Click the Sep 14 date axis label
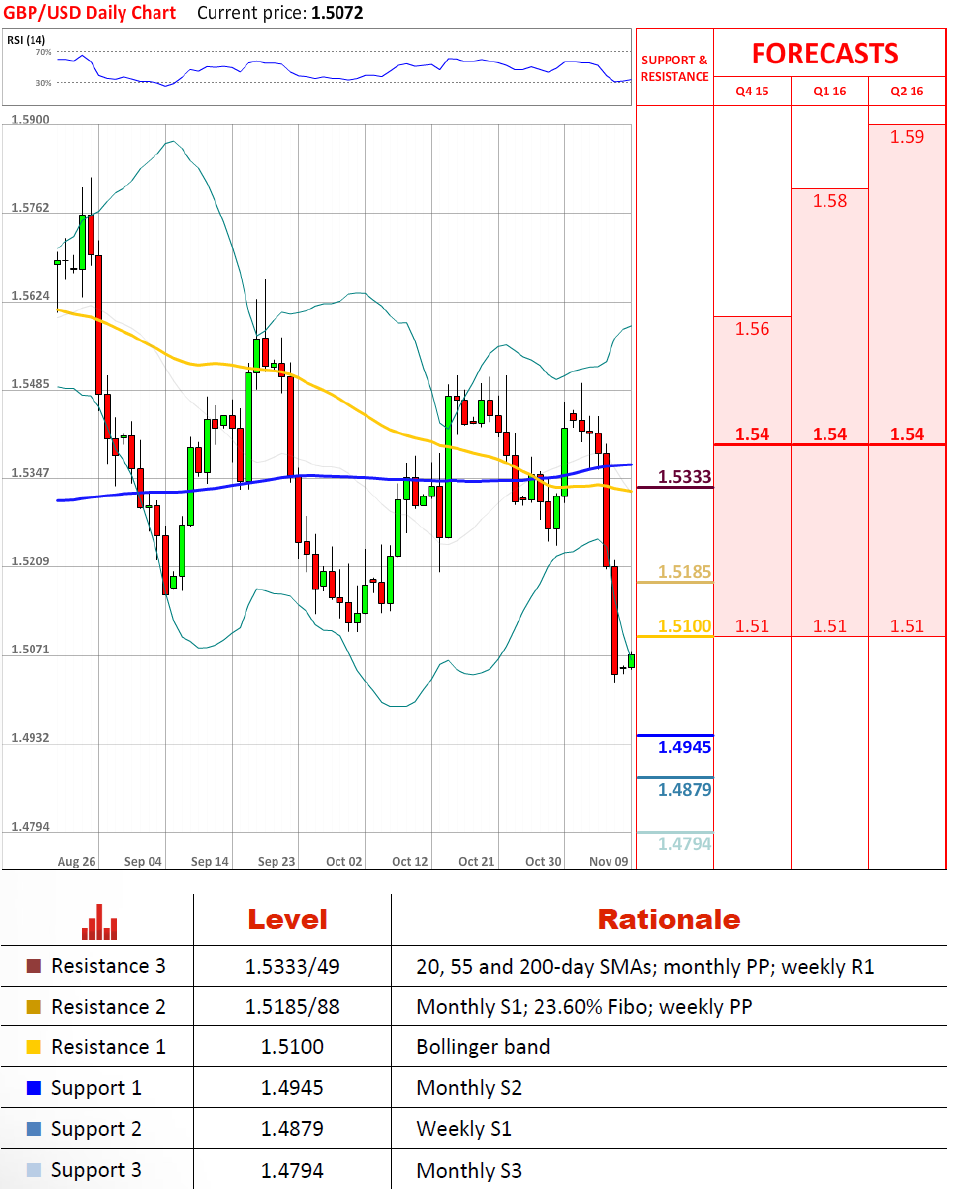 (209, 861)
